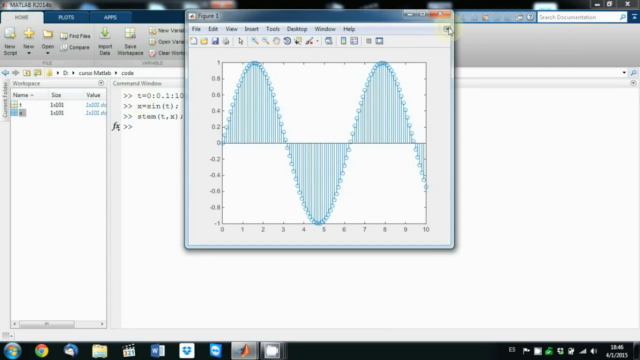Open Google Chrome from the taskbar
Viewport: 640px width, 360px height.
click(x=41, y=351)
